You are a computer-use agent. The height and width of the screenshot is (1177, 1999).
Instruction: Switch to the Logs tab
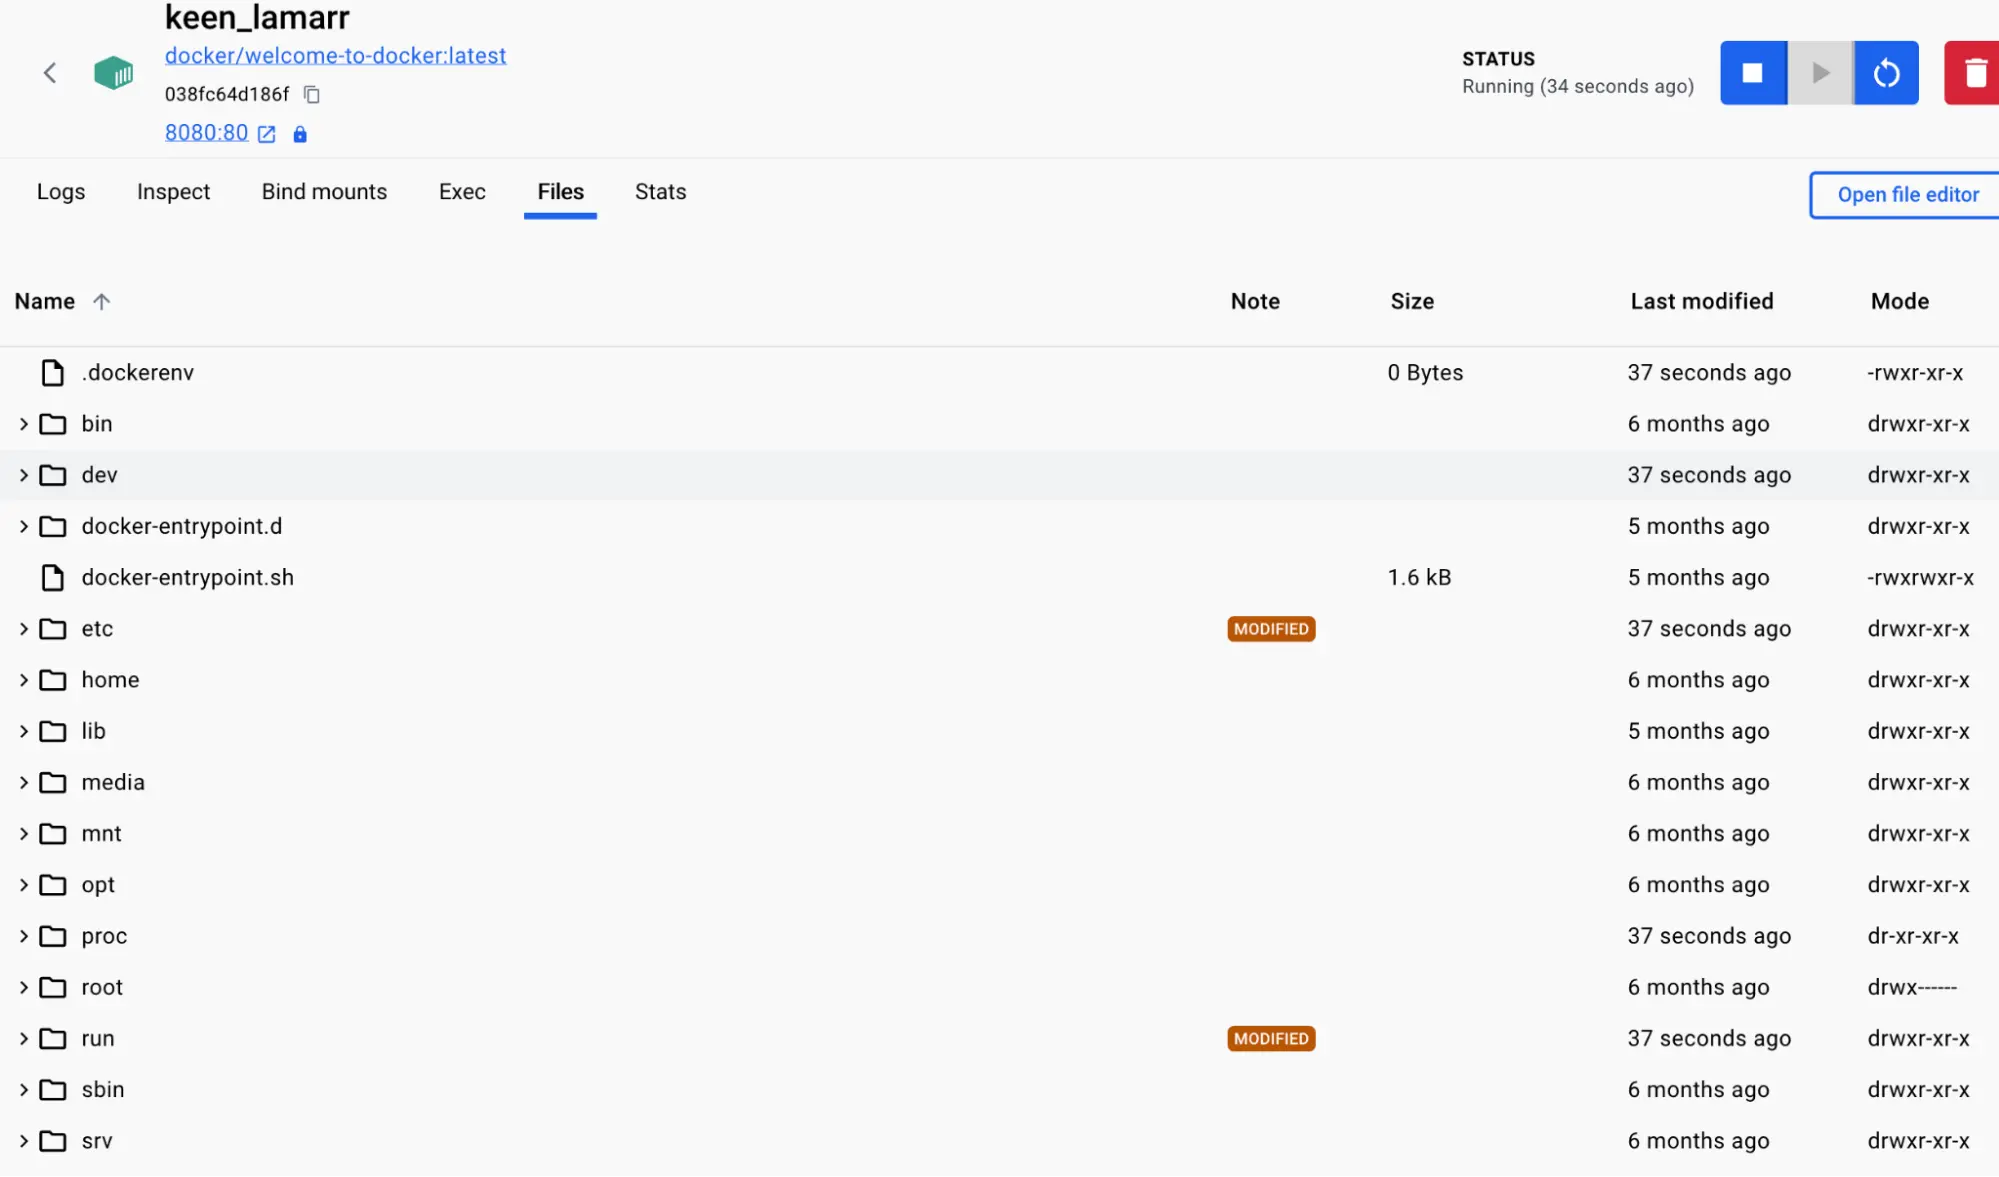pos(60,191)
